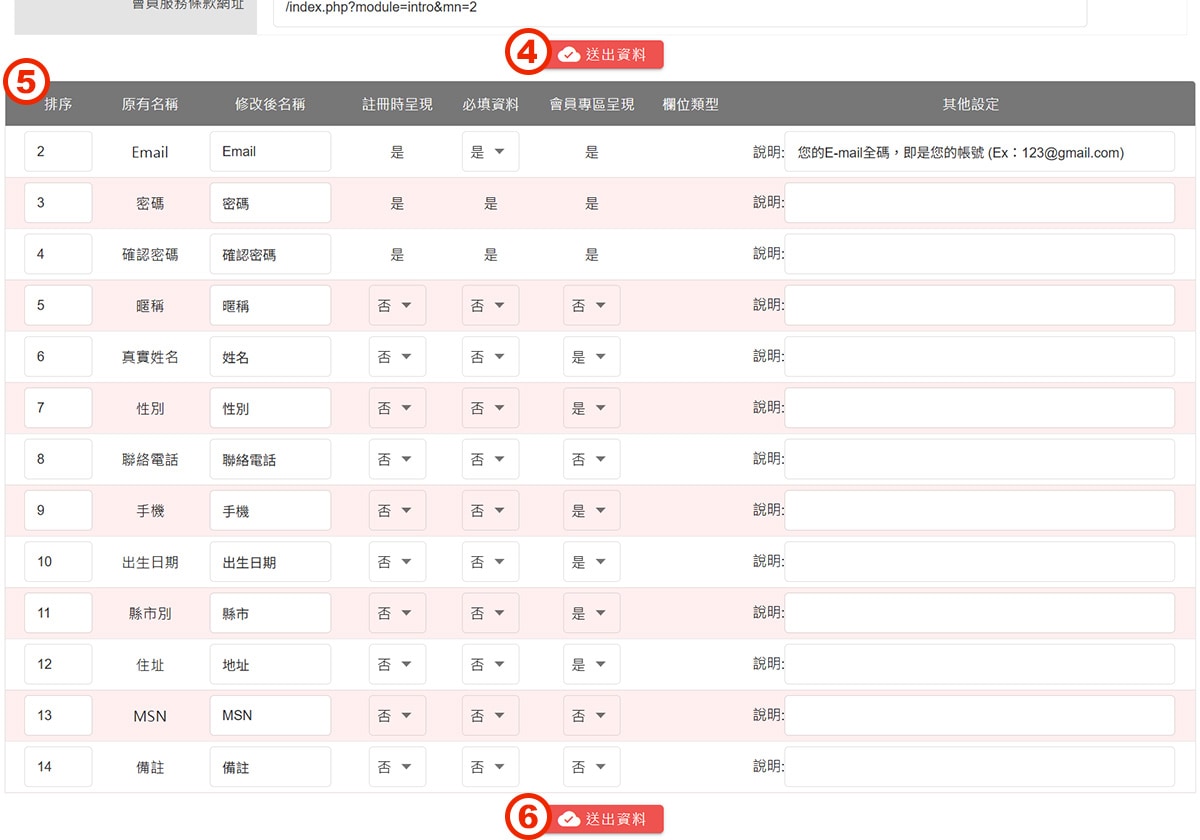This screenshot has height=840, width=1200.
Task: Open 真實姓名 row 會員專區呈現 dropdown
Action: [591, 357]
